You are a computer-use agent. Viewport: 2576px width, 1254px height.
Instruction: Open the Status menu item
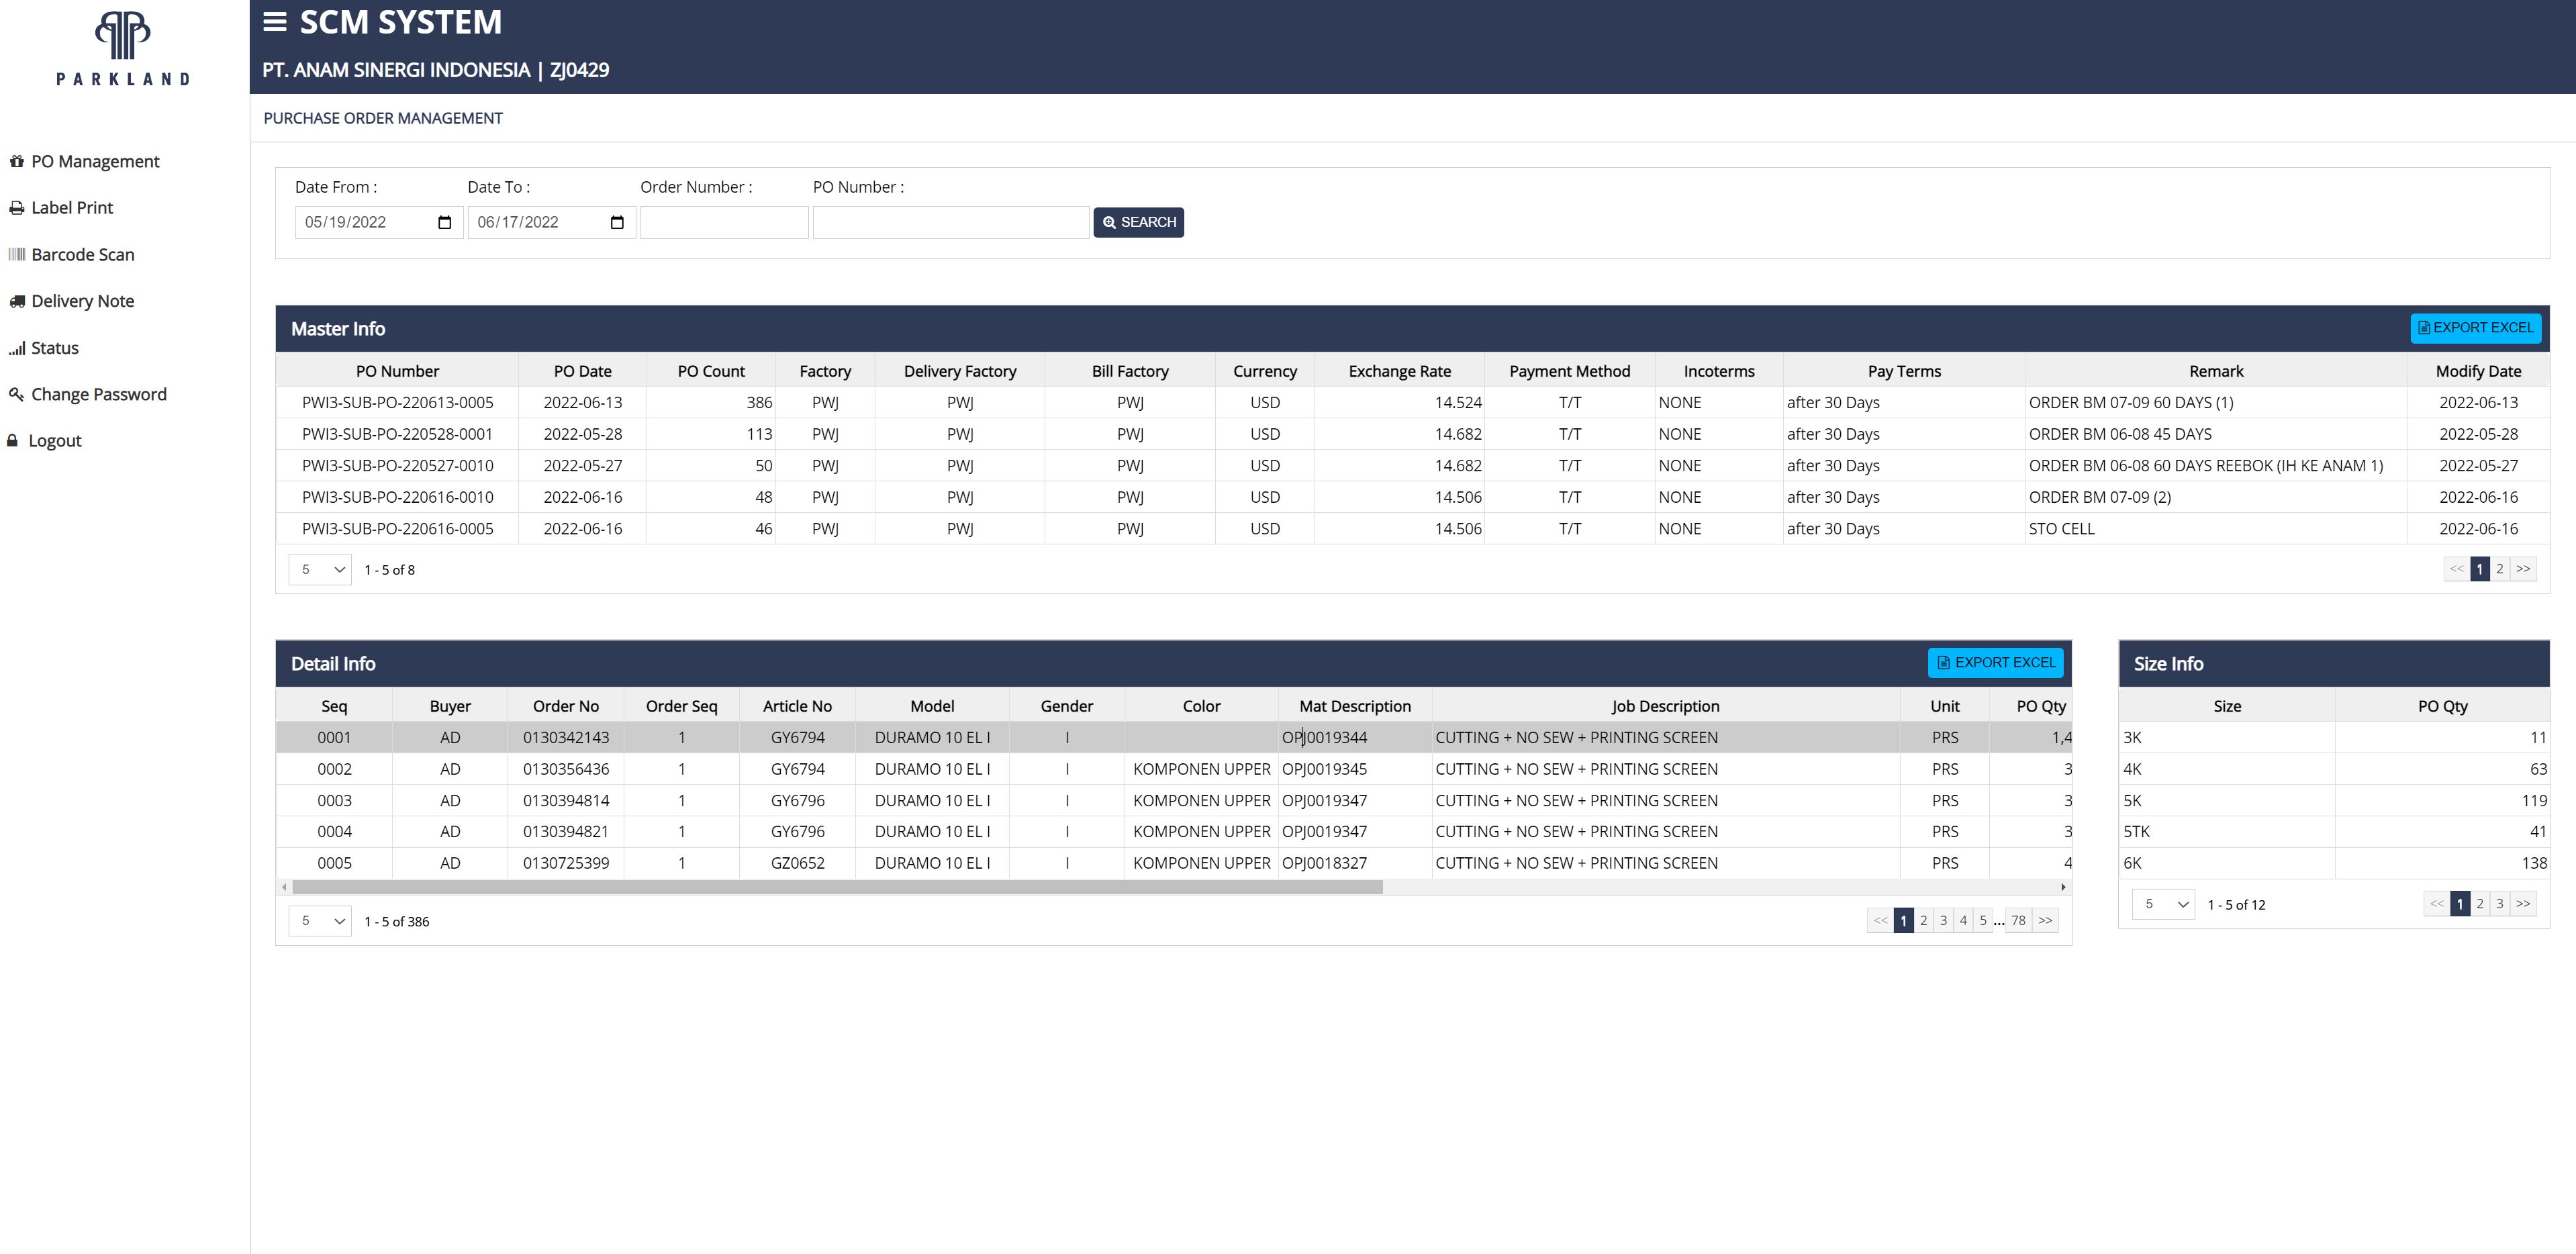(x=54, y=348)
